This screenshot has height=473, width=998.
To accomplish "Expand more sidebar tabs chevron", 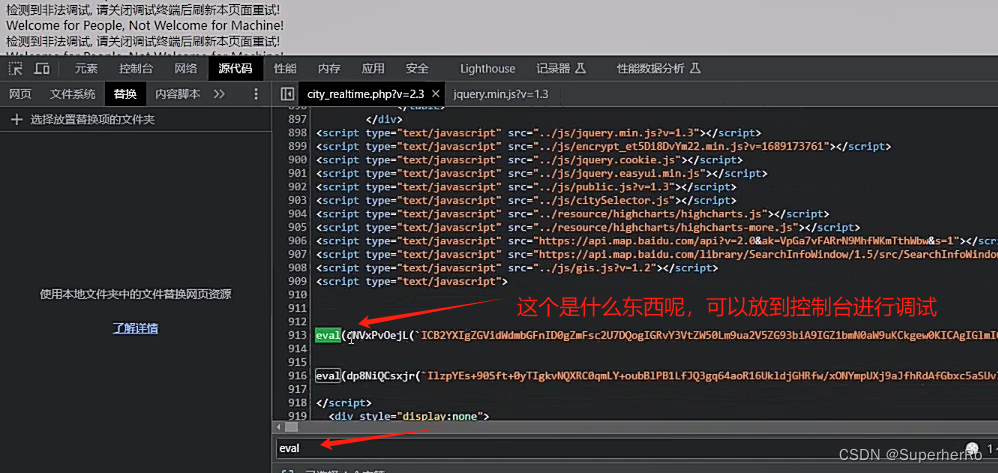I will tap(219, 94).
